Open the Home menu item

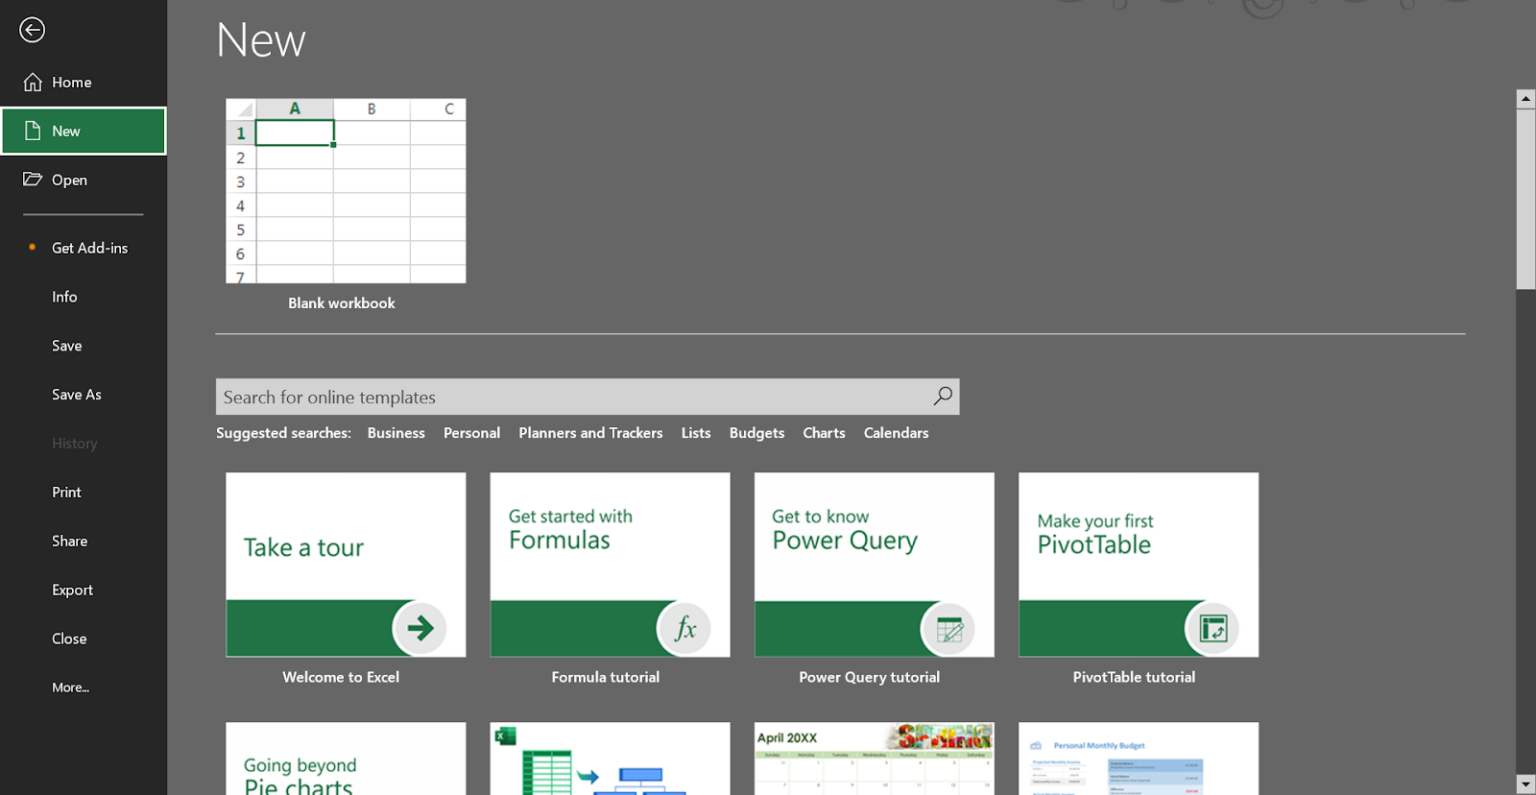coord(84,82)
